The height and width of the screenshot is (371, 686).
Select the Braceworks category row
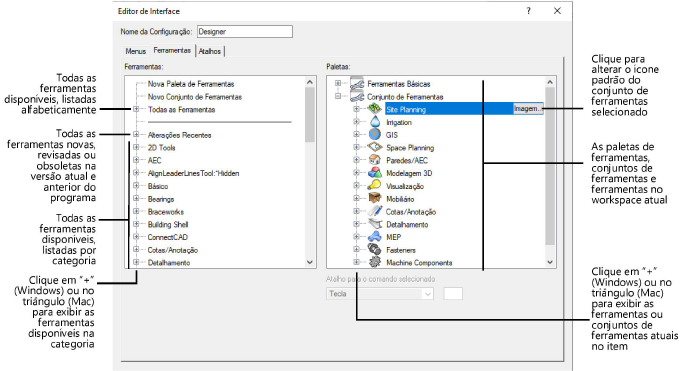coord(166,212)
